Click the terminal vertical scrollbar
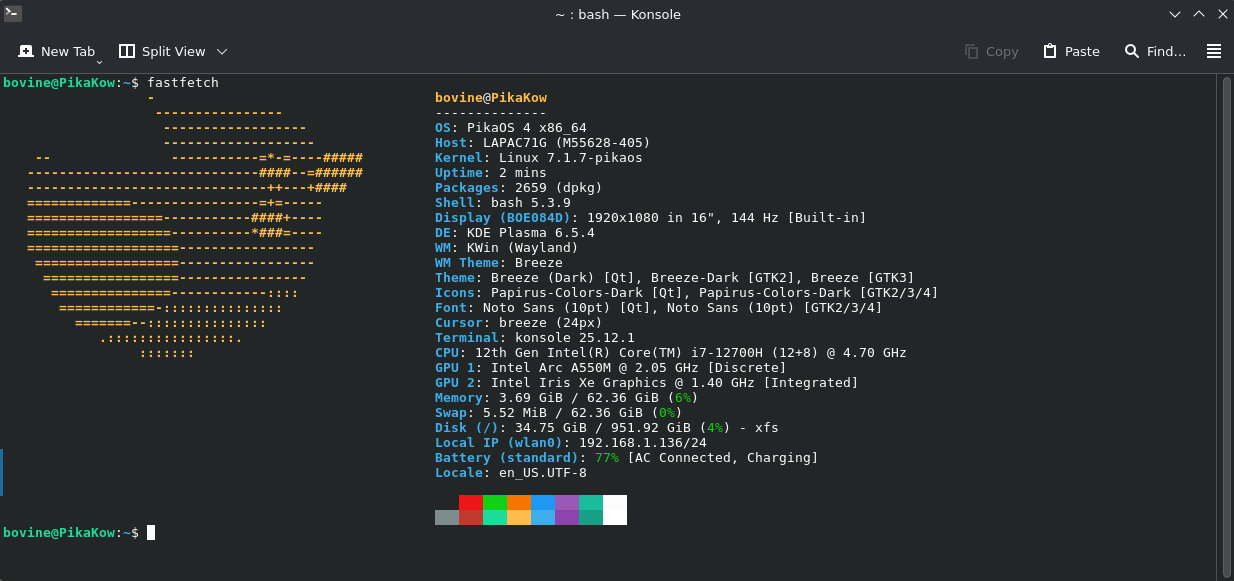The width and height of the screenshot is (1234, 581). coord(1227,326)
